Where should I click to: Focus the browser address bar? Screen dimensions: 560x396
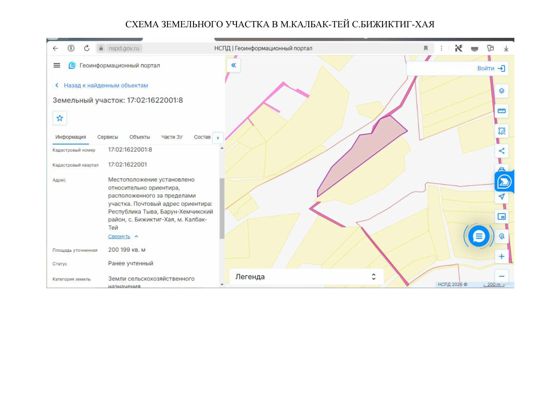point(264,48)
